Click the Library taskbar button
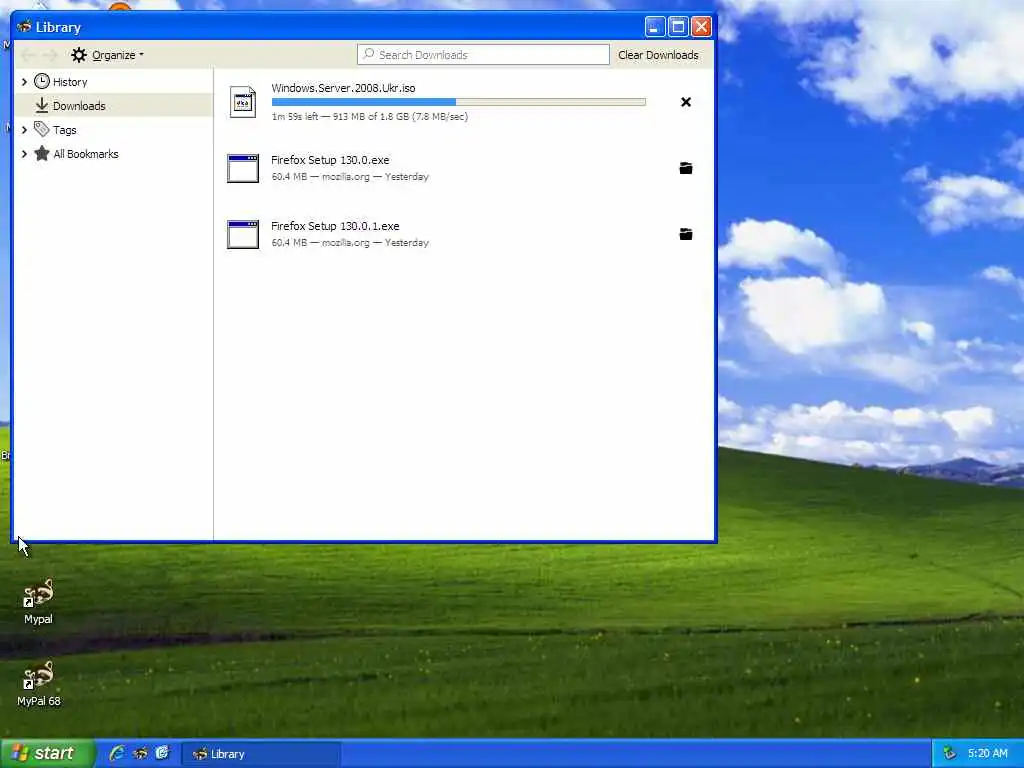Screen dimensions: 1024x768 point(260,754)
